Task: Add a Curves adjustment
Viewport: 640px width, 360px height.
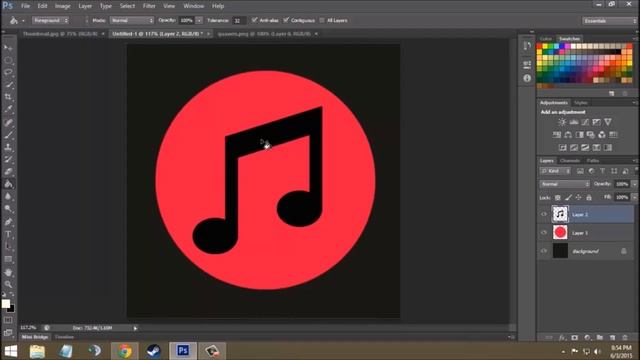Action: 585,122
